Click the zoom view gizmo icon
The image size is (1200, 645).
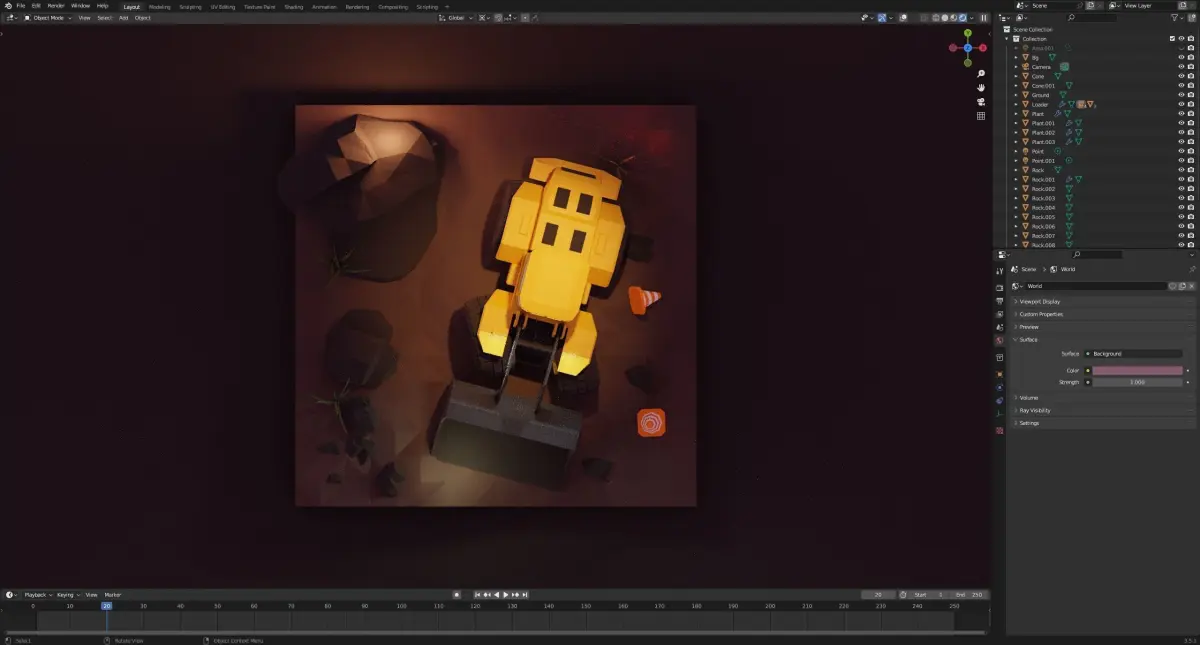point(981,74)
